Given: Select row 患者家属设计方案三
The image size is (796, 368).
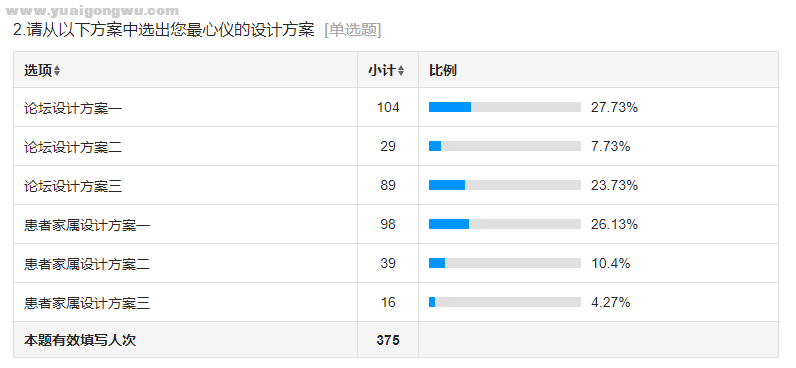Looking at the screenshot, I should [396, 302].
